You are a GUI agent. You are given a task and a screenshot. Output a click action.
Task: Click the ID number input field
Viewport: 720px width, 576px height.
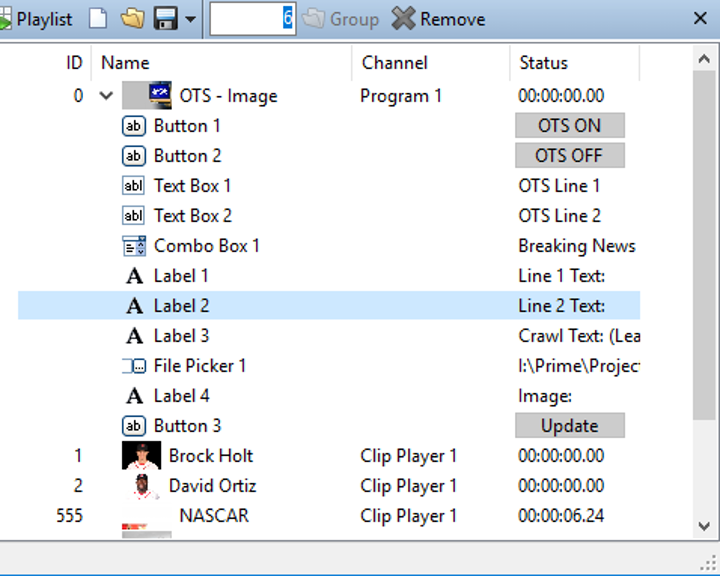tap(251, 19)
